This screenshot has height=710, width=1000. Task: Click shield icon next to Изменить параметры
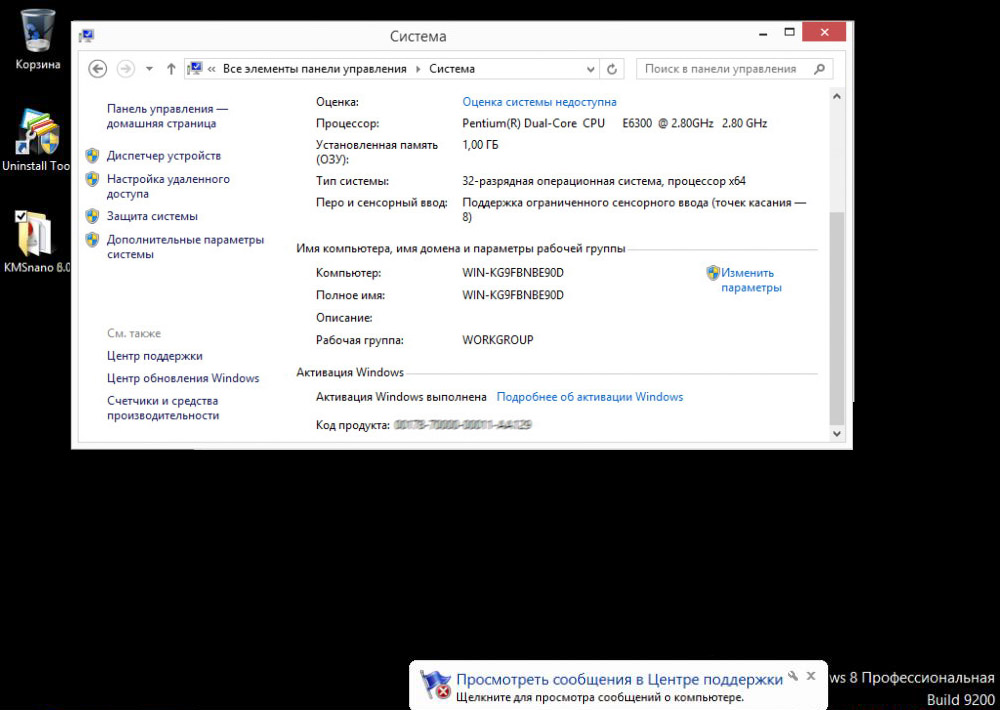click(x=713, y=273)
